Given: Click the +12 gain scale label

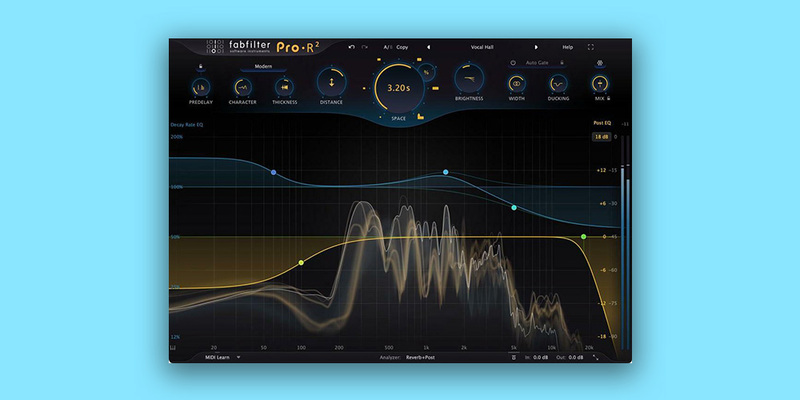Looking at the screenshot, I should click(601, 170).
